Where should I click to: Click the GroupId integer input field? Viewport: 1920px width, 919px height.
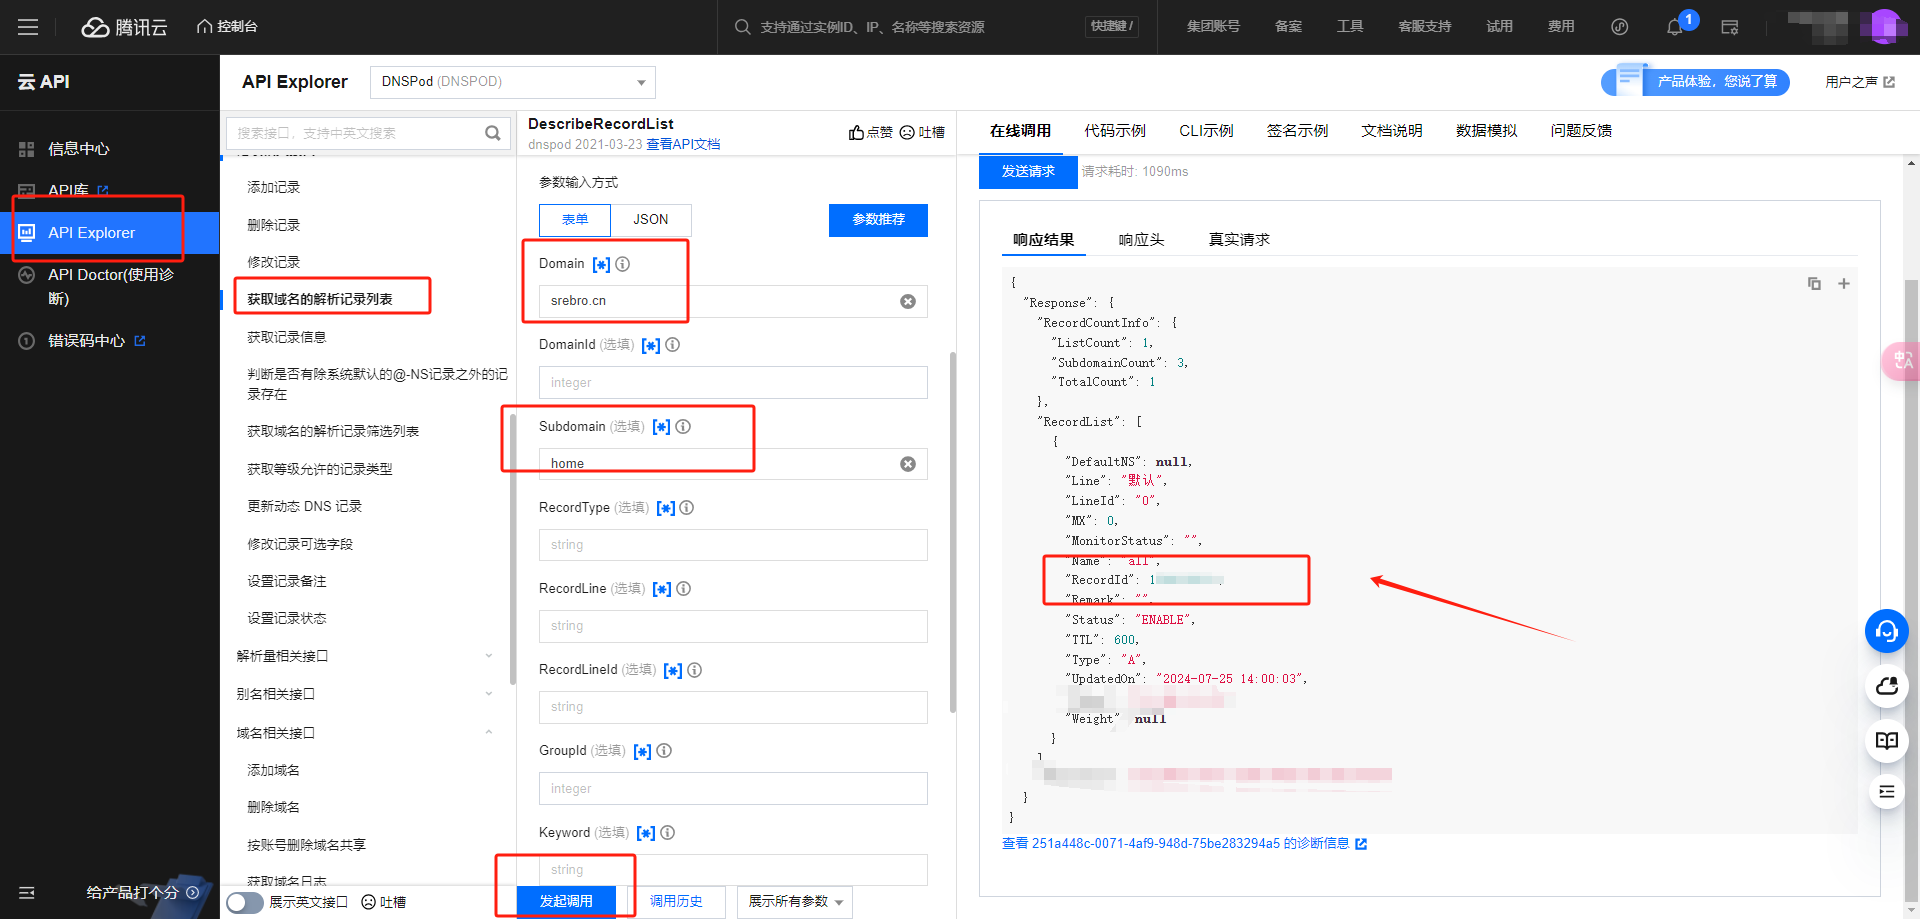[733, 789]
